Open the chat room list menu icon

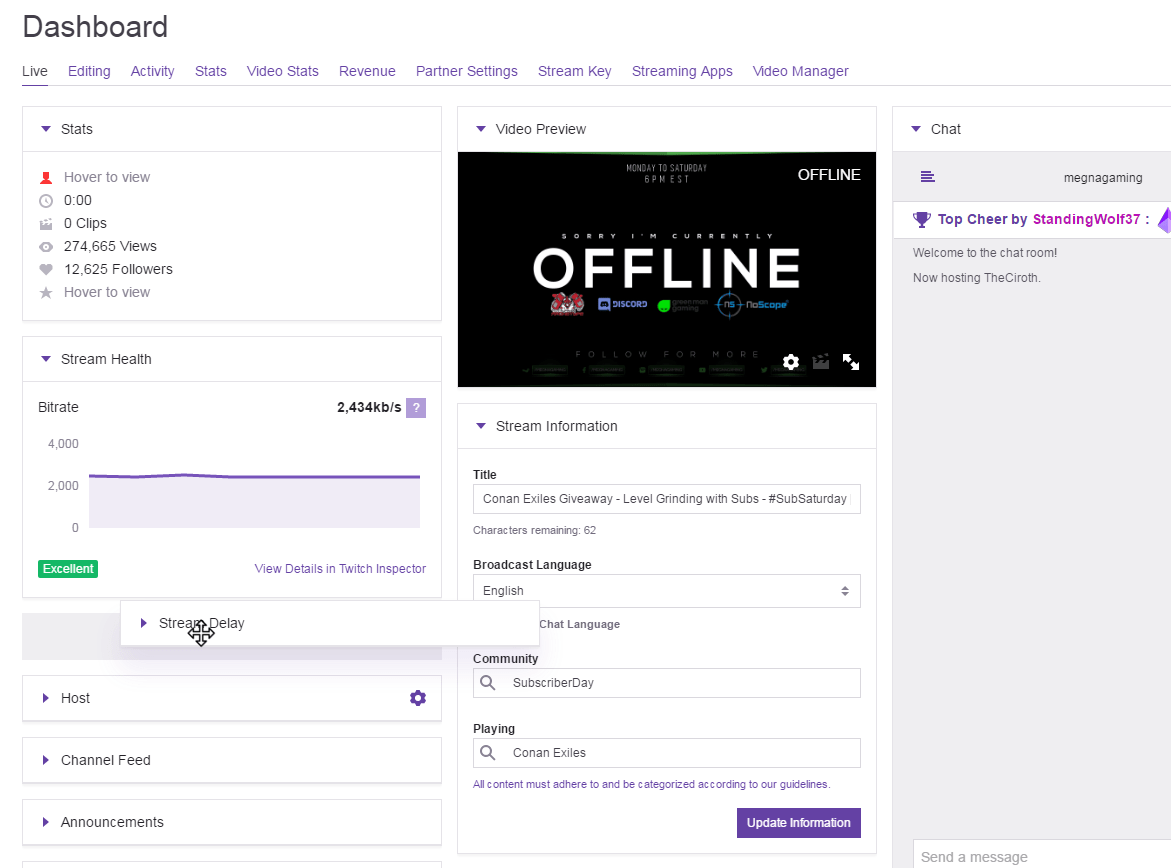(927, 176)
